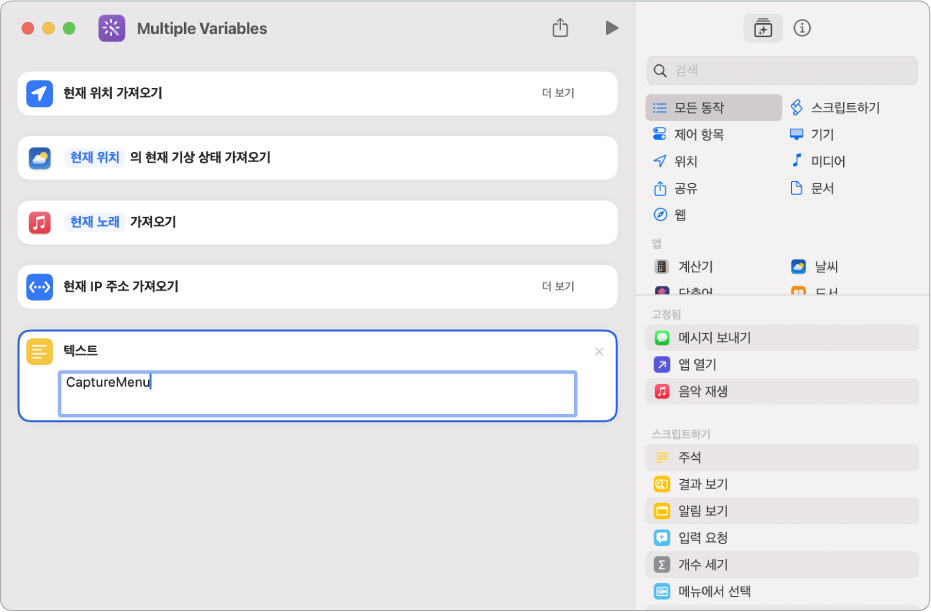
Task: Add 주석 action
Action: 782,457
